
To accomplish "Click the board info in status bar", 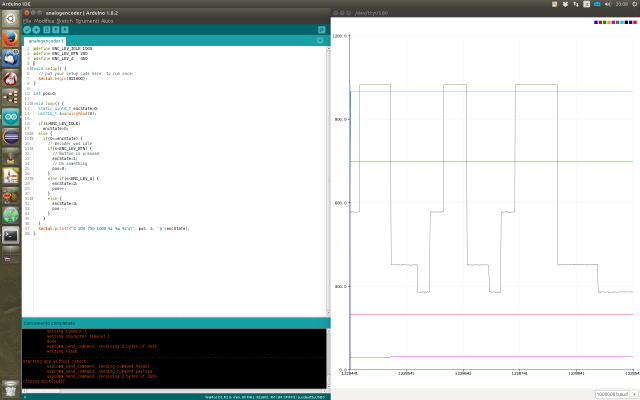I will pyautogui.click(x=264, y=397).
